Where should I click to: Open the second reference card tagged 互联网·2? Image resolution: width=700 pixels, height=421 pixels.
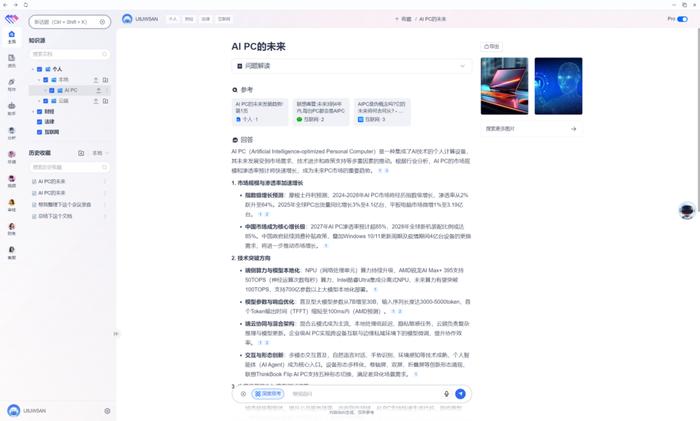coord(321,112)
